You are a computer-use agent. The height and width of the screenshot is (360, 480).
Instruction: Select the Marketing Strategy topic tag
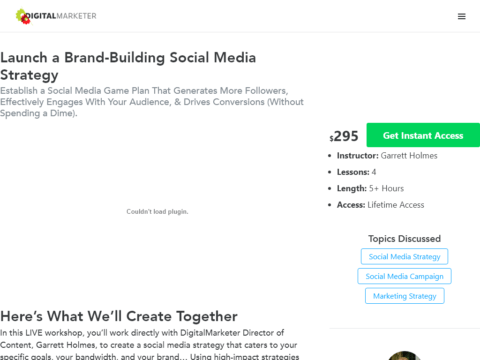pos(404,296)
